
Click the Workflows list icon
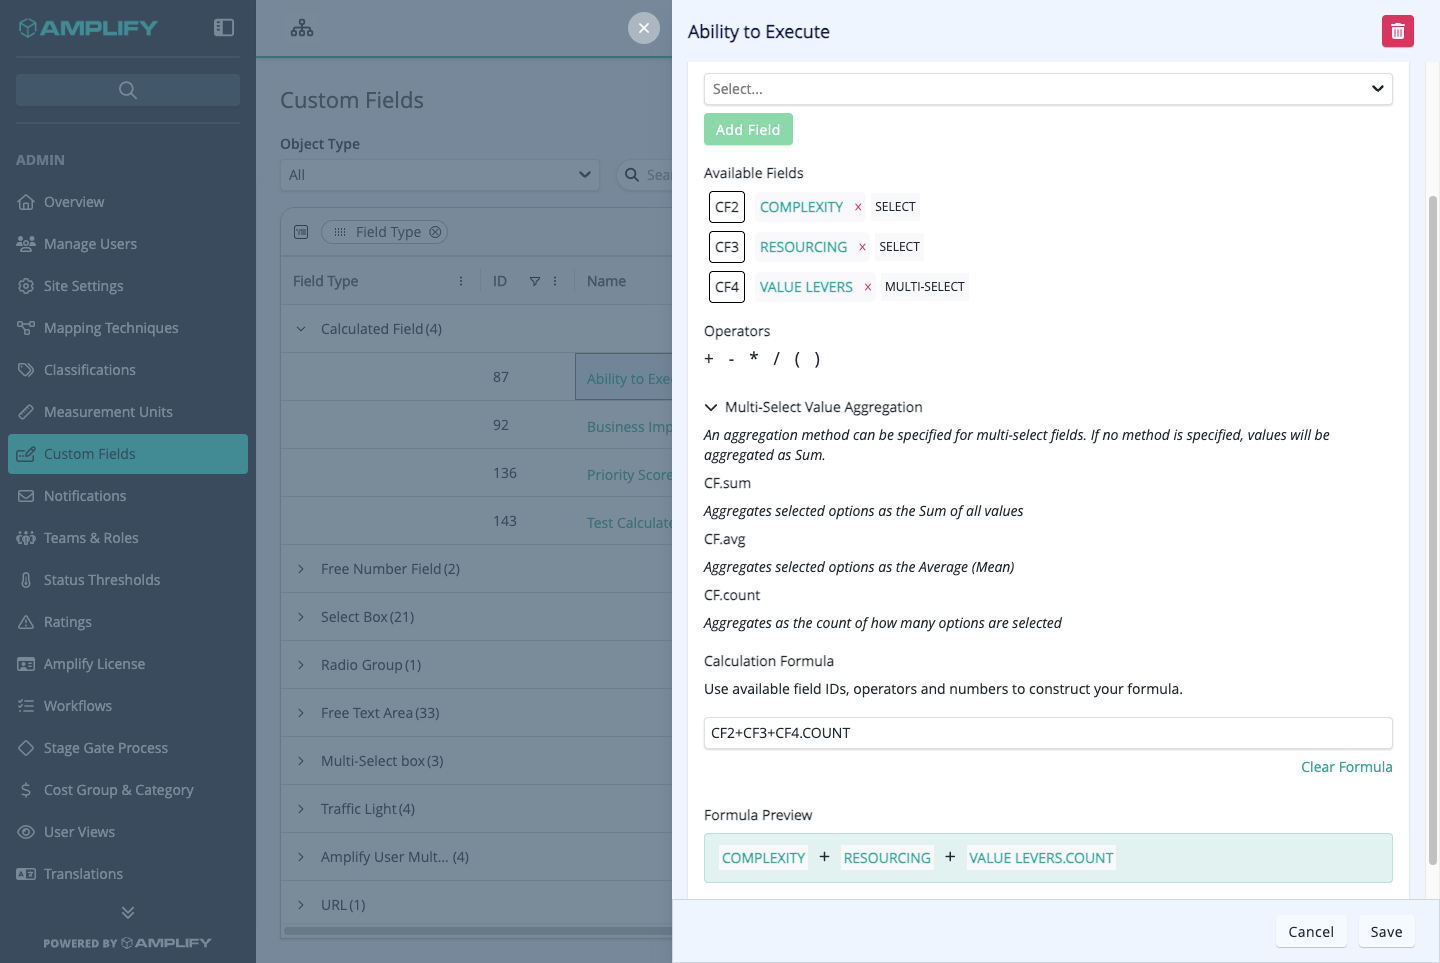tap(26, 706)
